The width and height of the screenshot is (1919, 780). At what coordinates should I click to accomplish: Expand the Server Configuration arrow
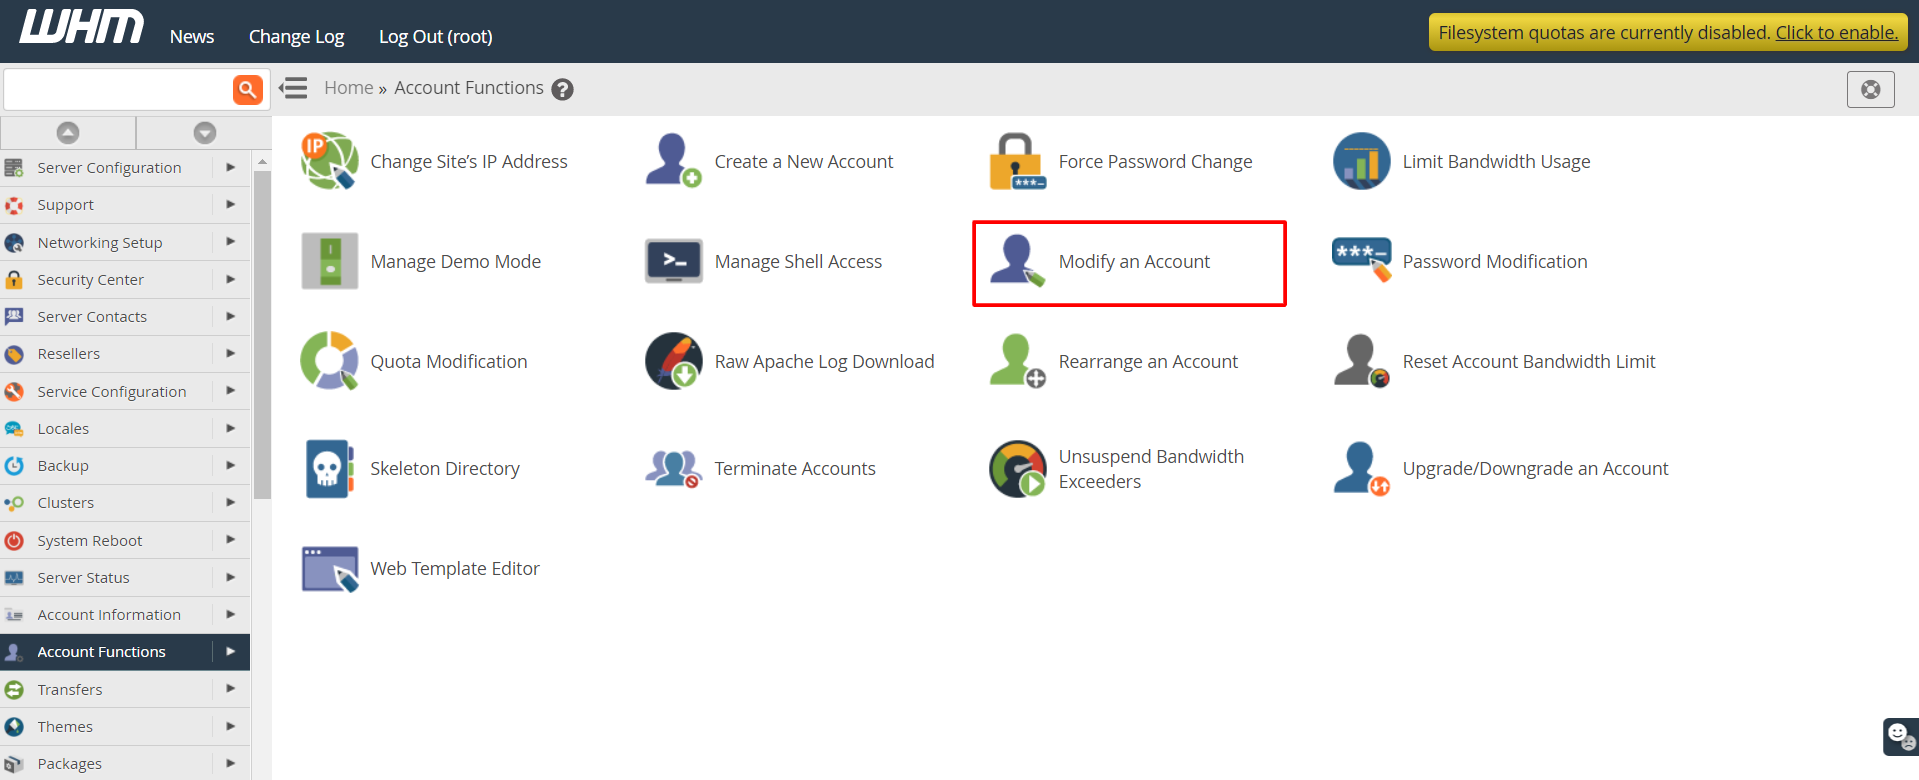coord(231,167)
